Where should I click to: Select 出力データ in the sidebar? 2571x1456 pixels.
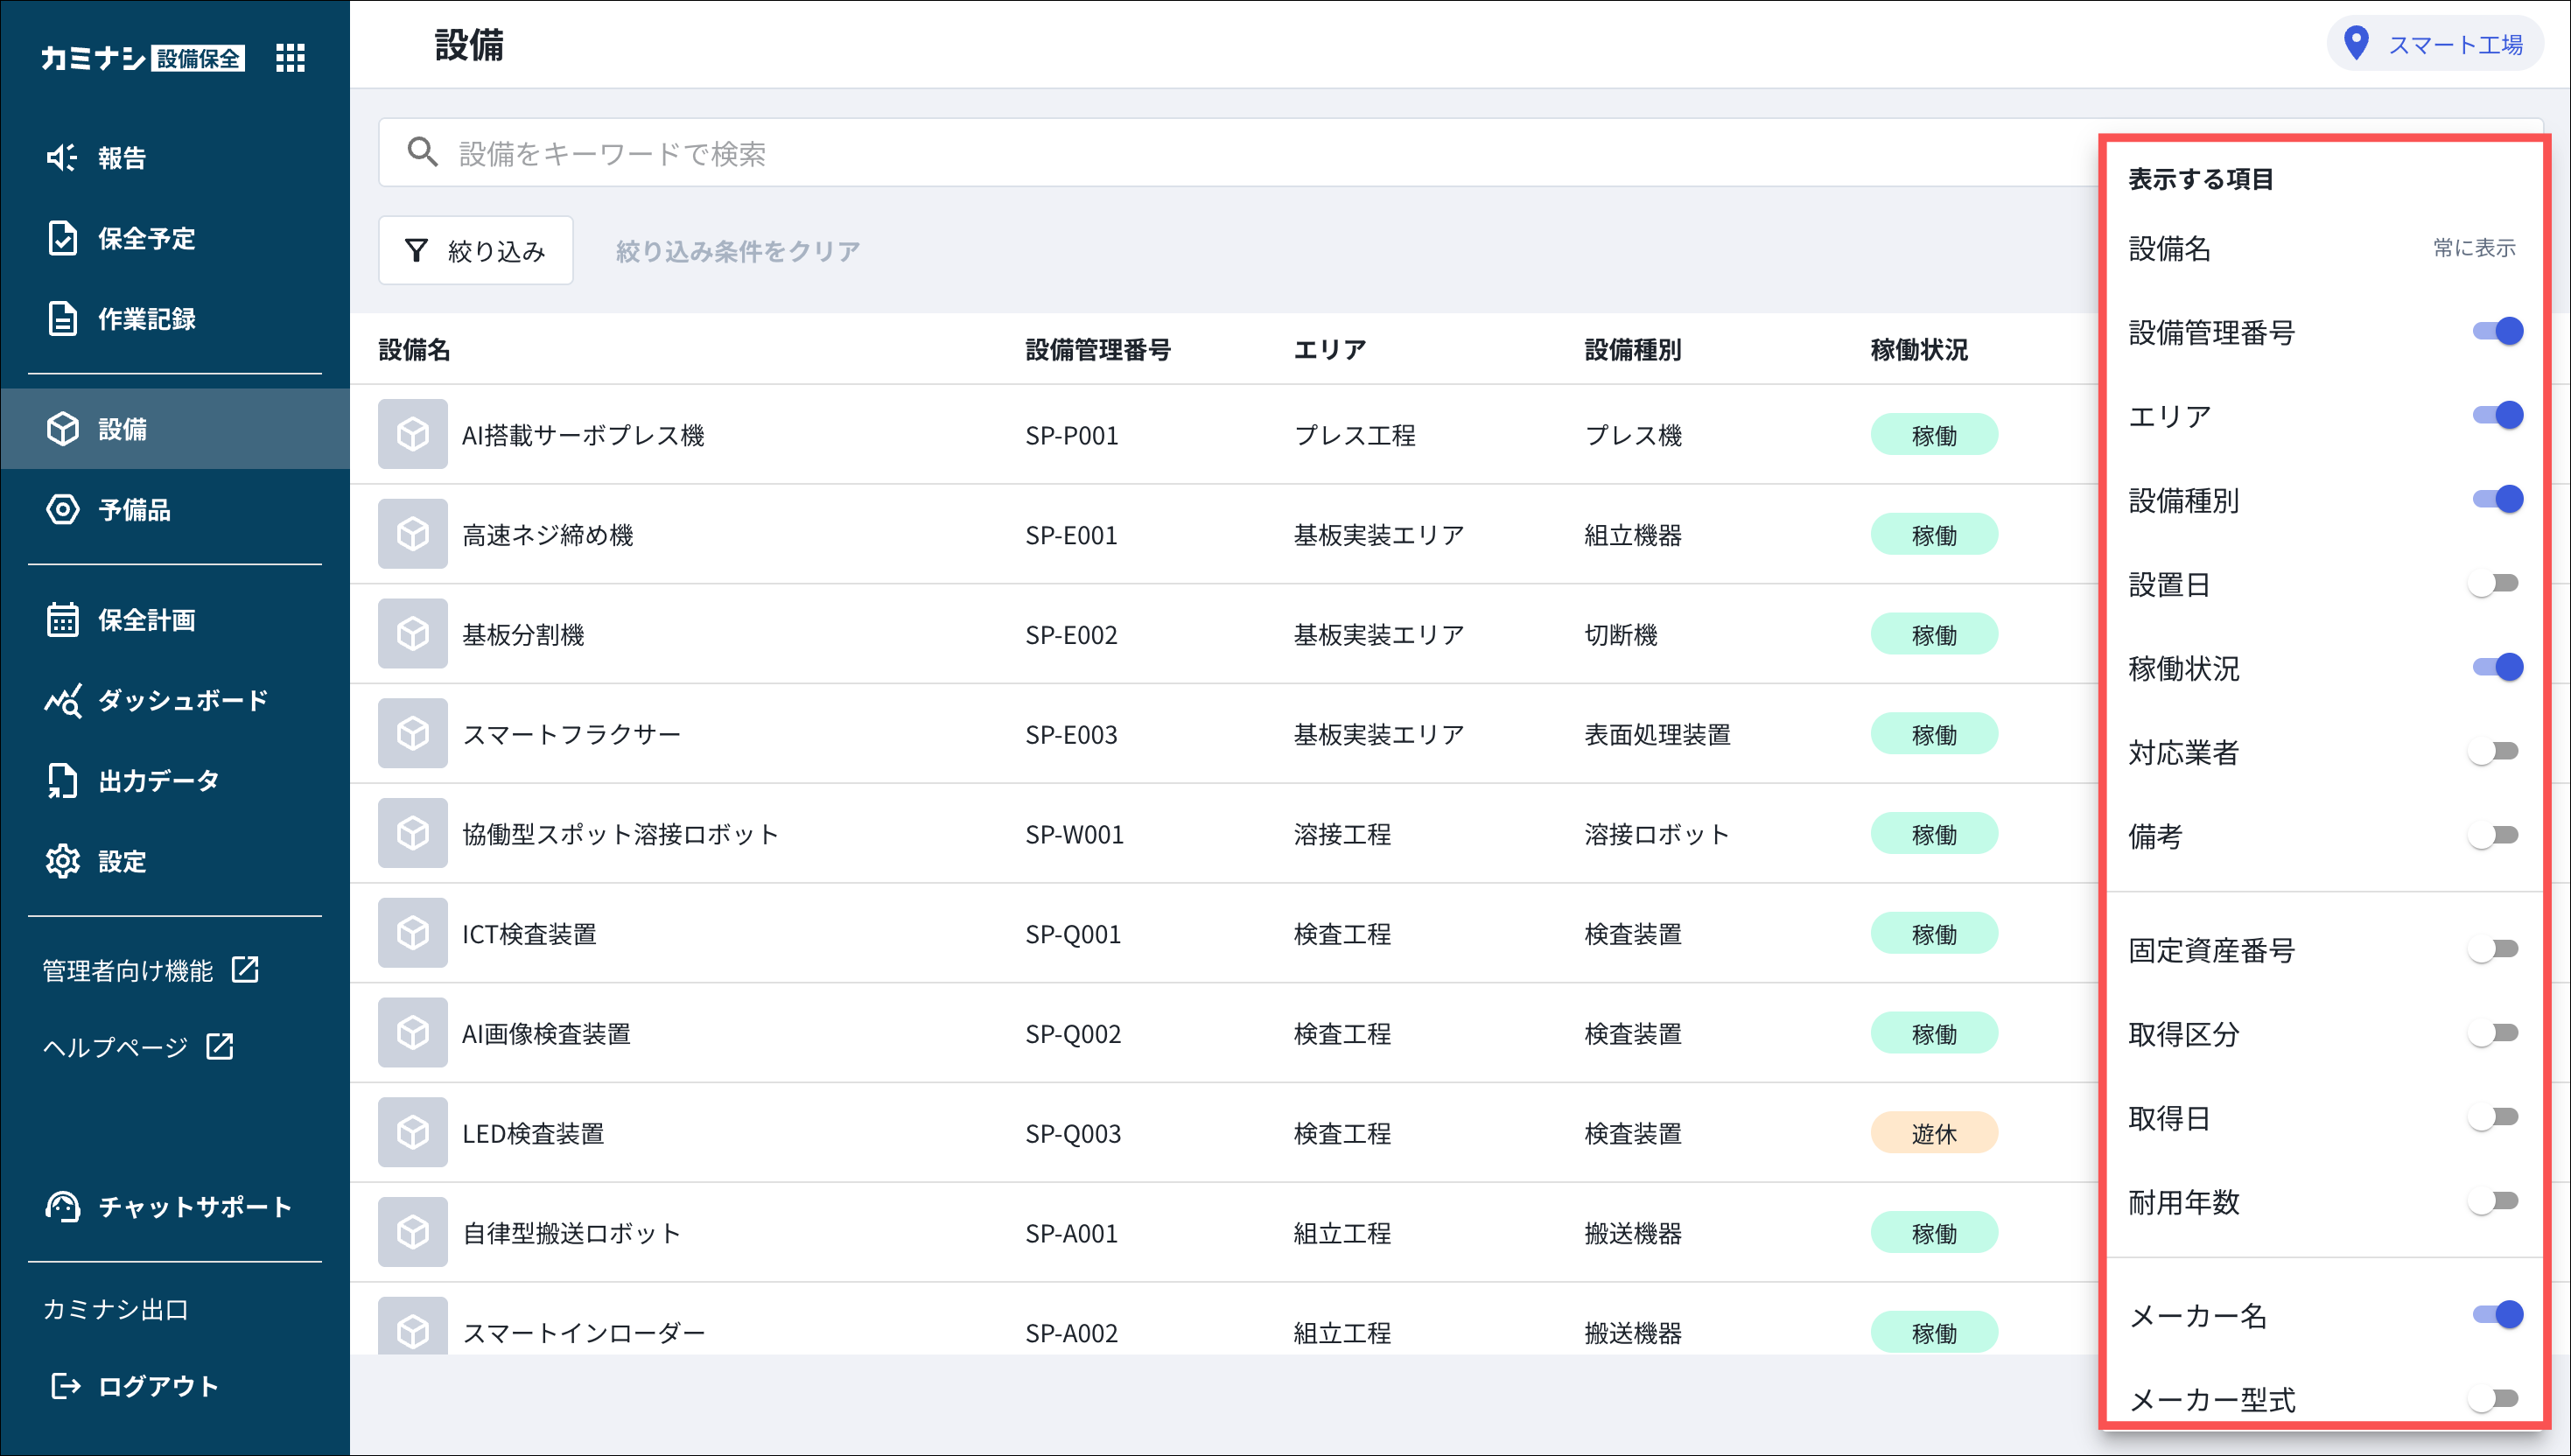[158, 781]
